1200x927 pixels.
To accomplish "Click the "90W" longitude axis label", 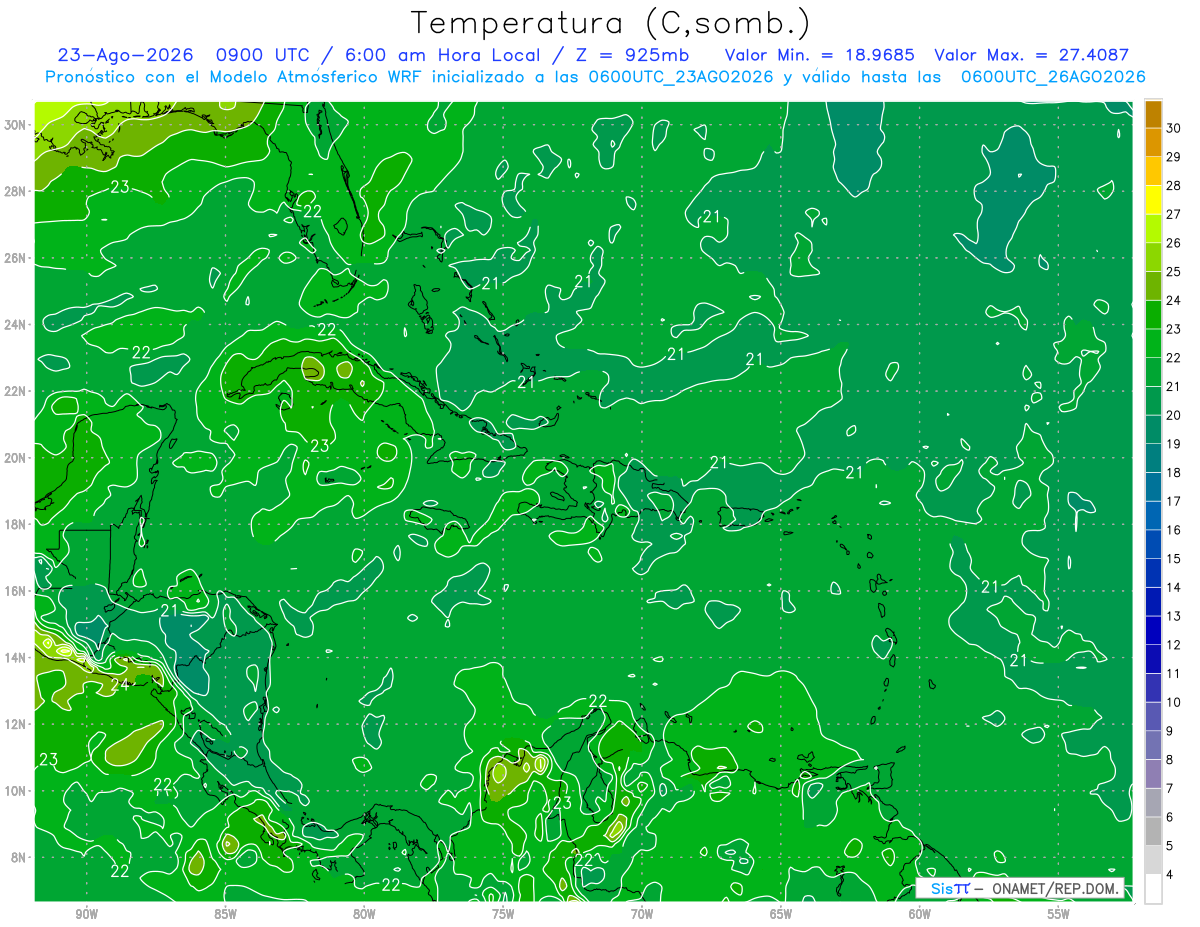I will coord(86,914).
